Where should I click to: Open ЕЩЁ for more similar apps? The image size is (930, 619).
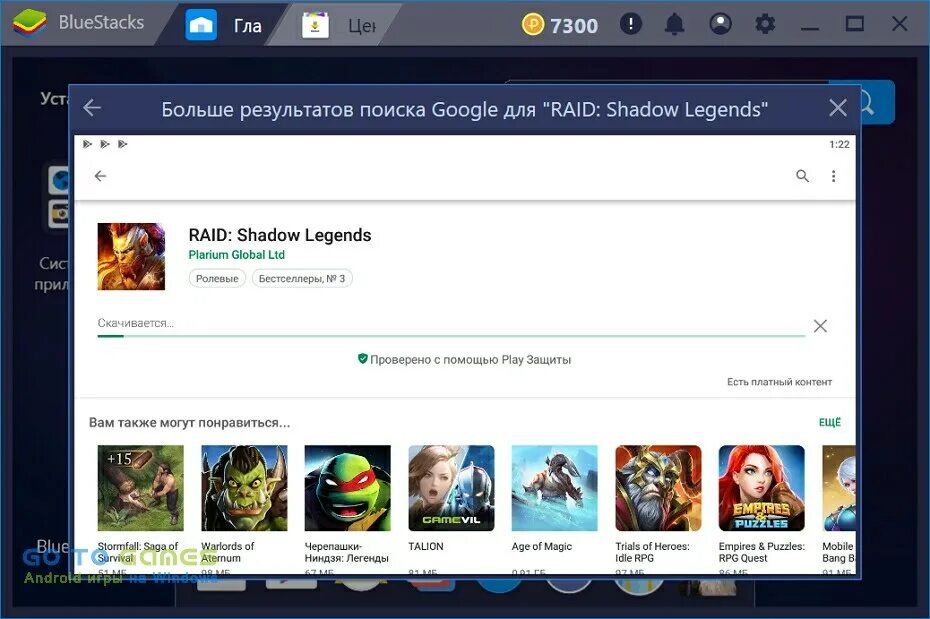pyautogui.click(x=830, y=422)
